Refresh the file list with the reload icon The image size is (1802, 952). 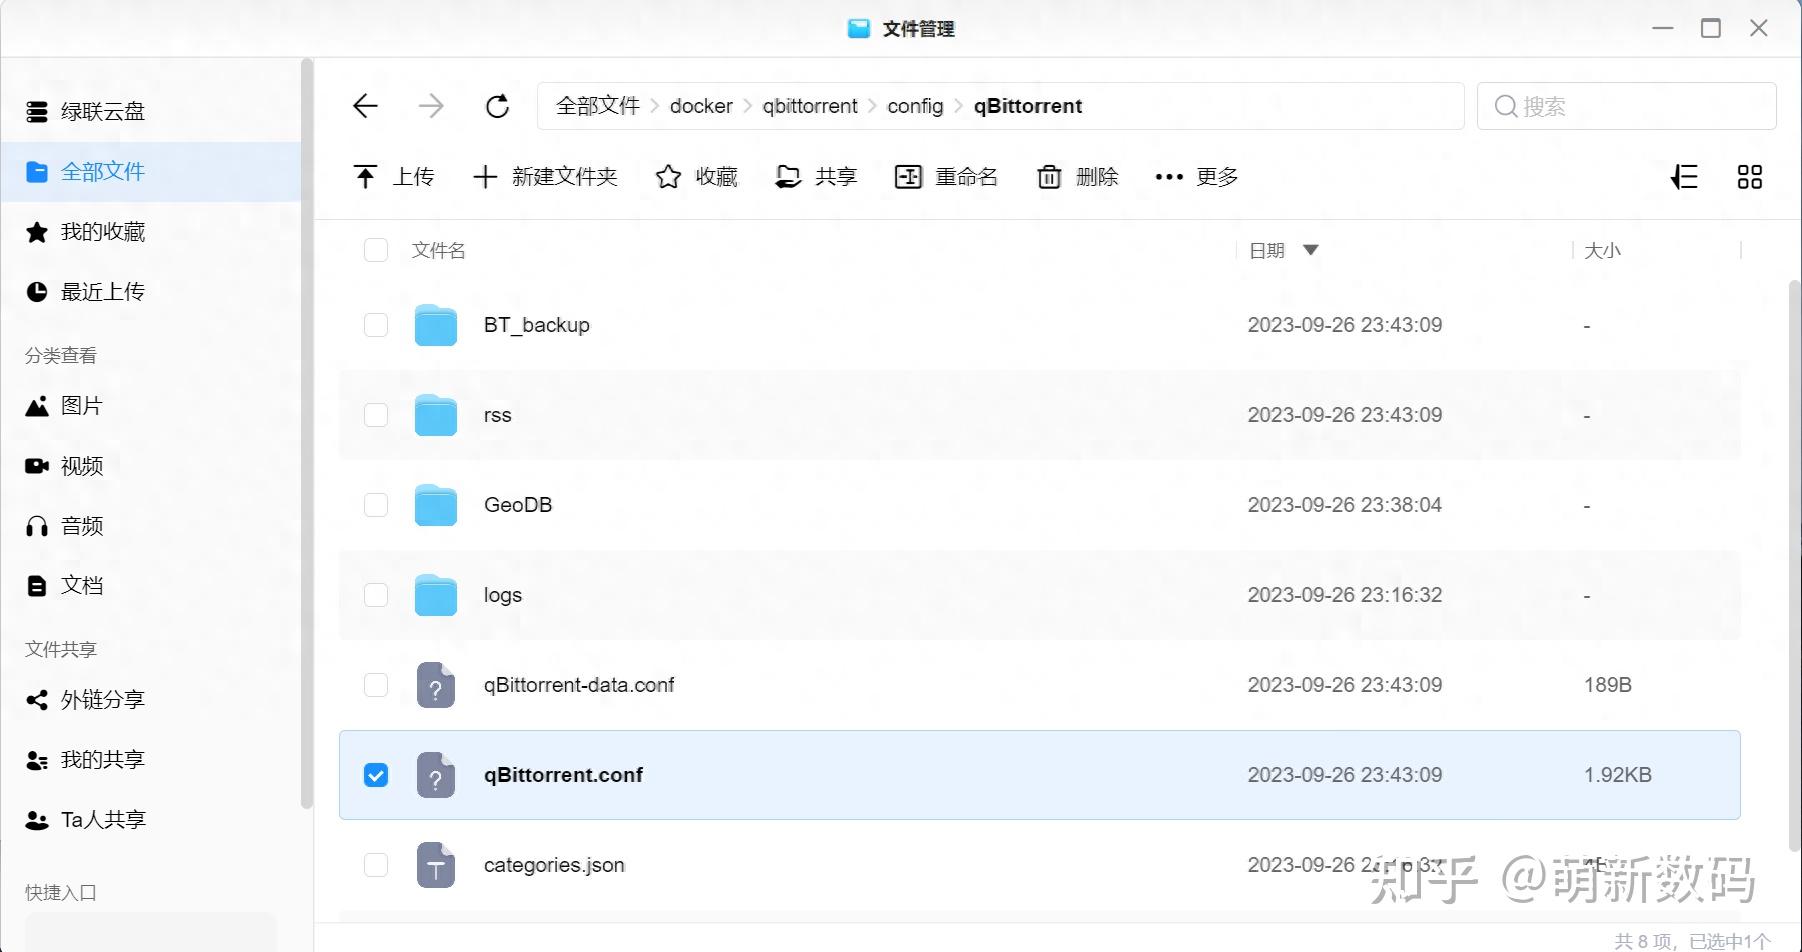coord(497,106)
